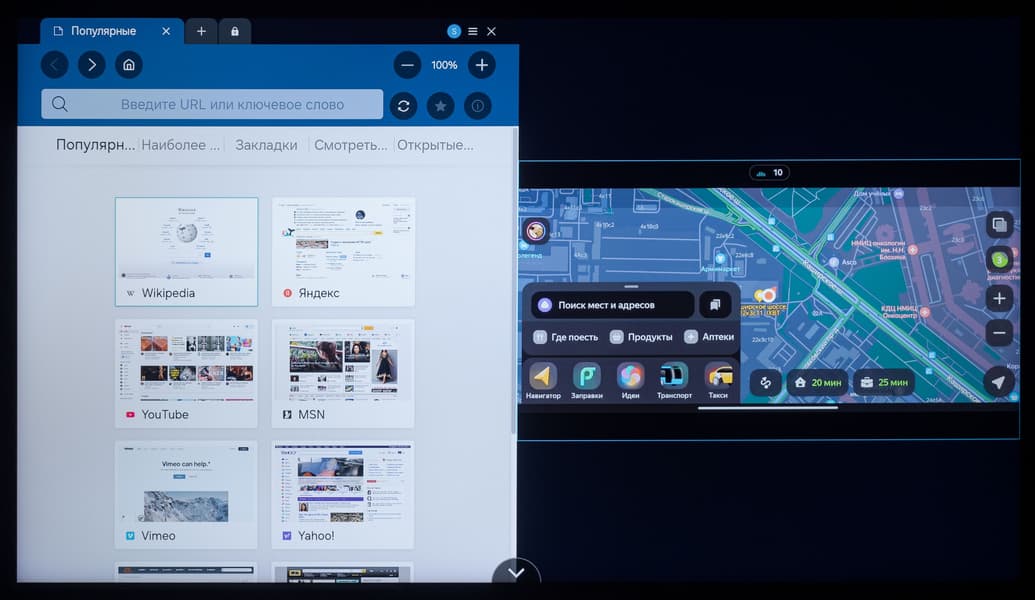Viewport: 1035px width, 600px height.
Task: Reload the current browser page
Action: tap(403, 106)
